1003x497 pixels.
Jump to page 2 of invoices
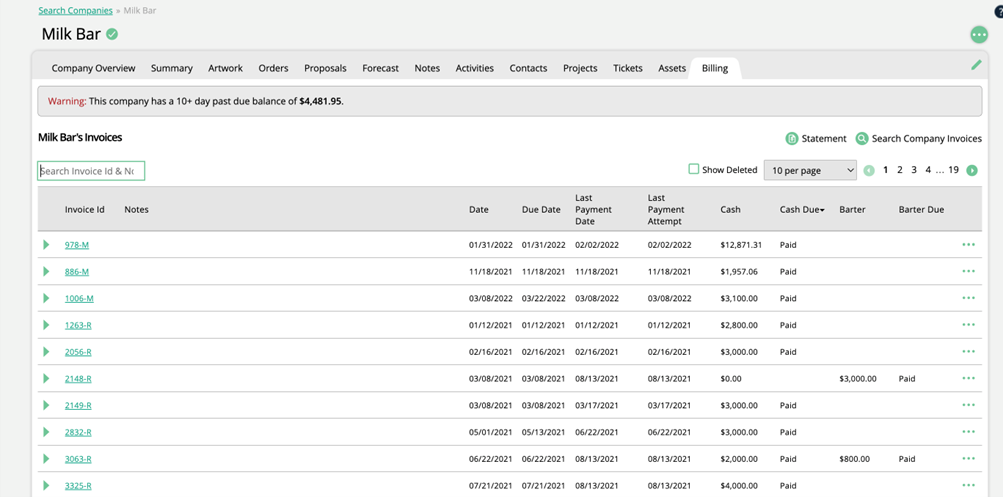[x=899, y=170]
